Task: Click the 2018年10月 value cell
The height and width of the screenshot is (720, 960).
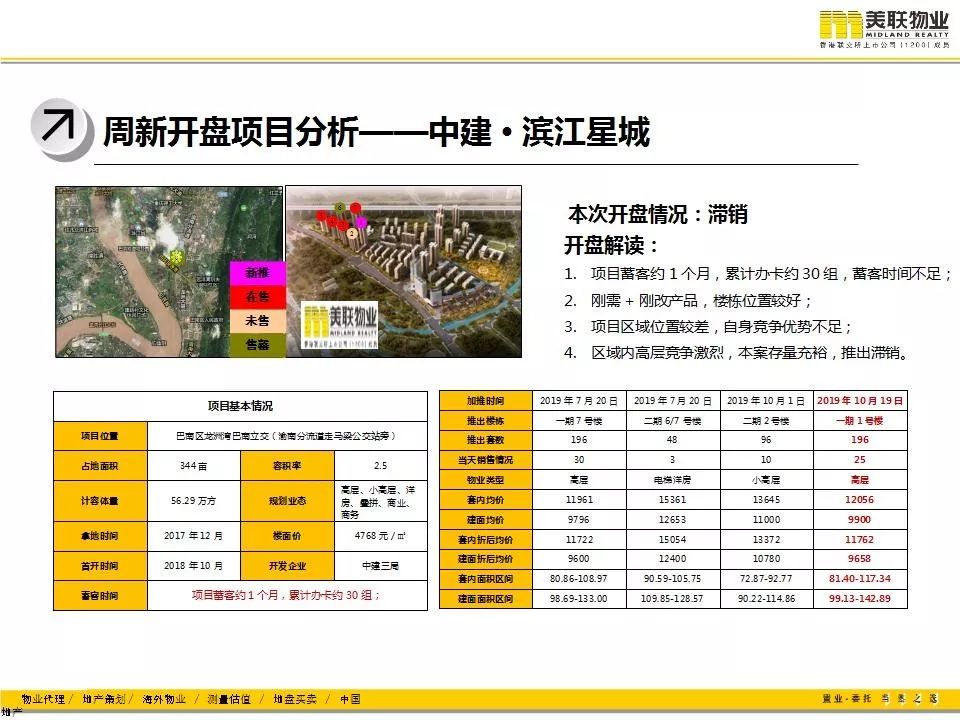Action: coord(193,566)
